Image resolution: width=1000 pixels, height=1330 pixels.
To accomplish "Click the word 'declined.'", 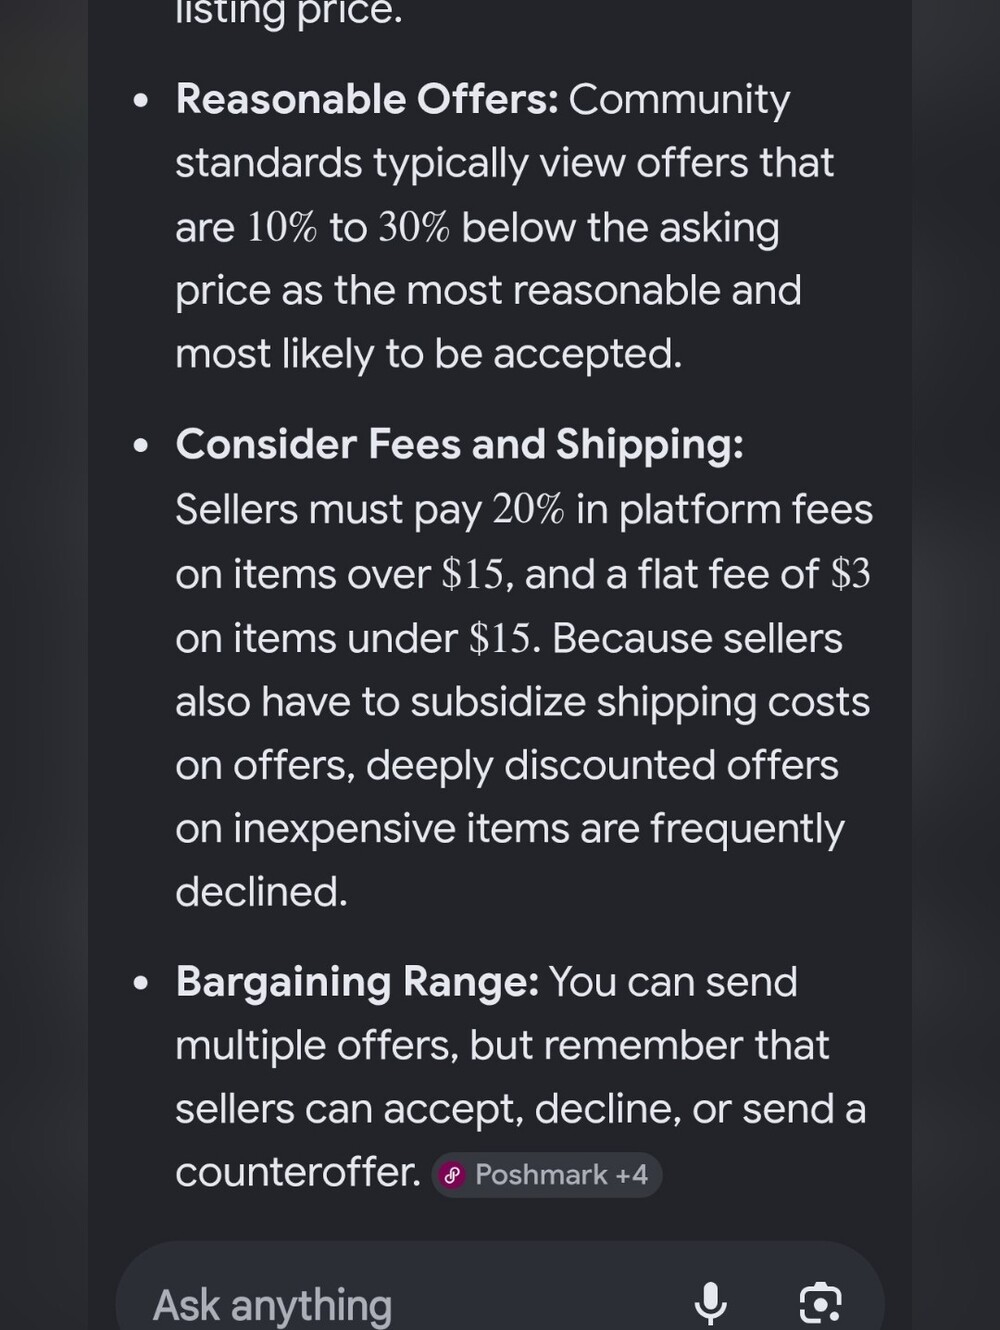I will pyautogui.click(x=262, y=892).
